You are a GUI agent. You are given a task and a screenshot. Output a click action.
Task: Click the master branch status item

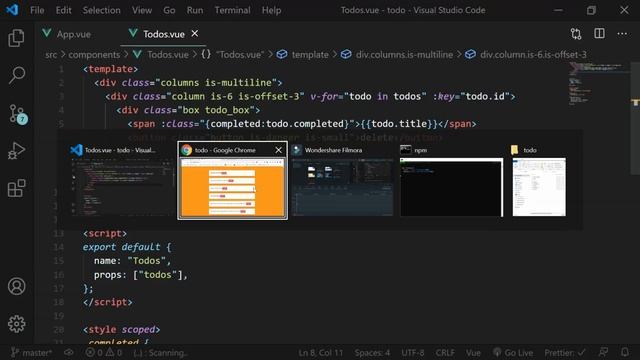pyautogui.click(x=32, y=353)
